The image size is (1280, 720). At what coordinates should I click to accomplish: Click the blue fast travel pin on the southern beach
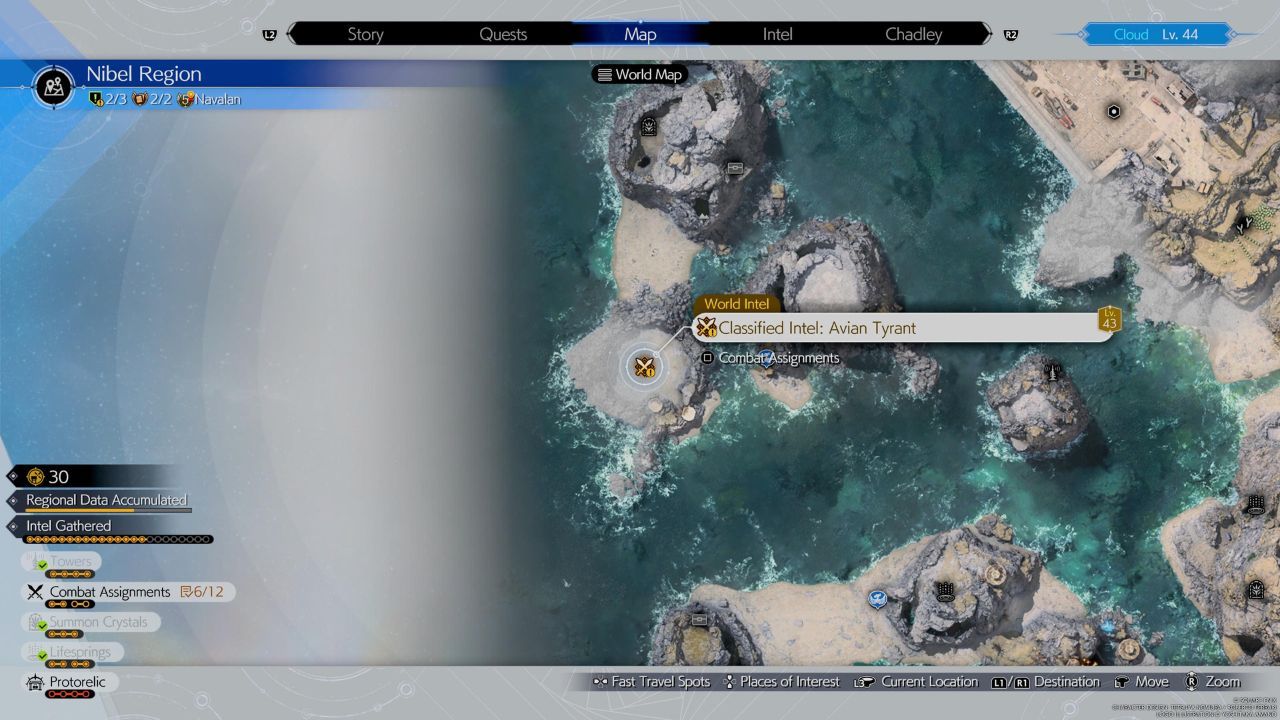coord(877,599)
